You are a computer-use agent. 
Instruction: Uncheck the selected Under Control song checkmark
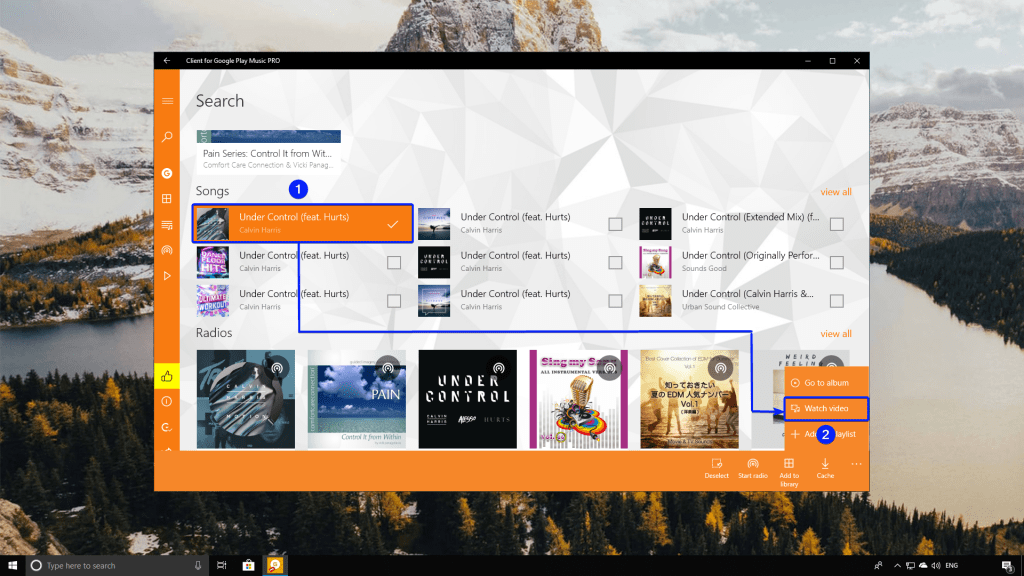393,224
